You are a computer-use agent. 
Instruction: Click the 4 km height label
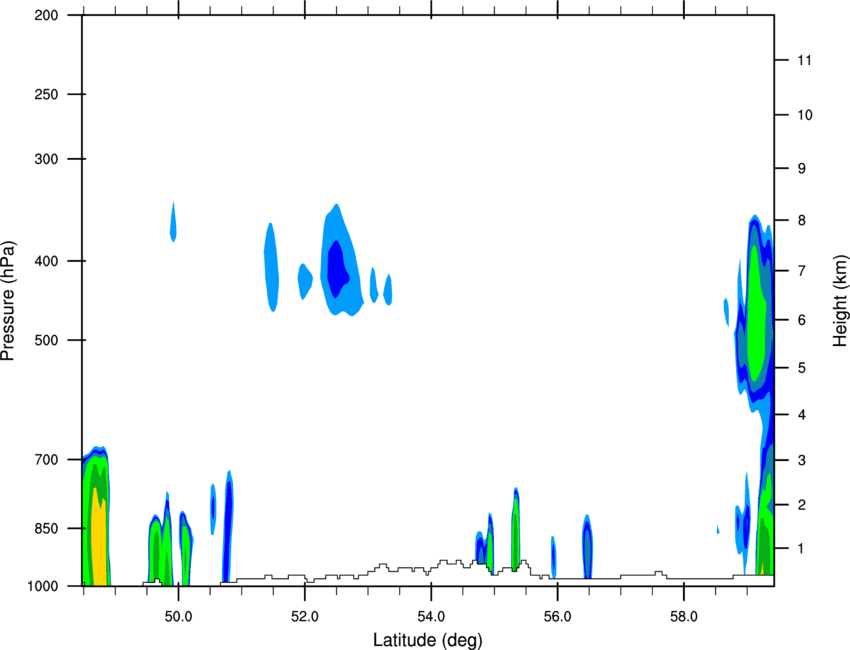click(802, 415)
